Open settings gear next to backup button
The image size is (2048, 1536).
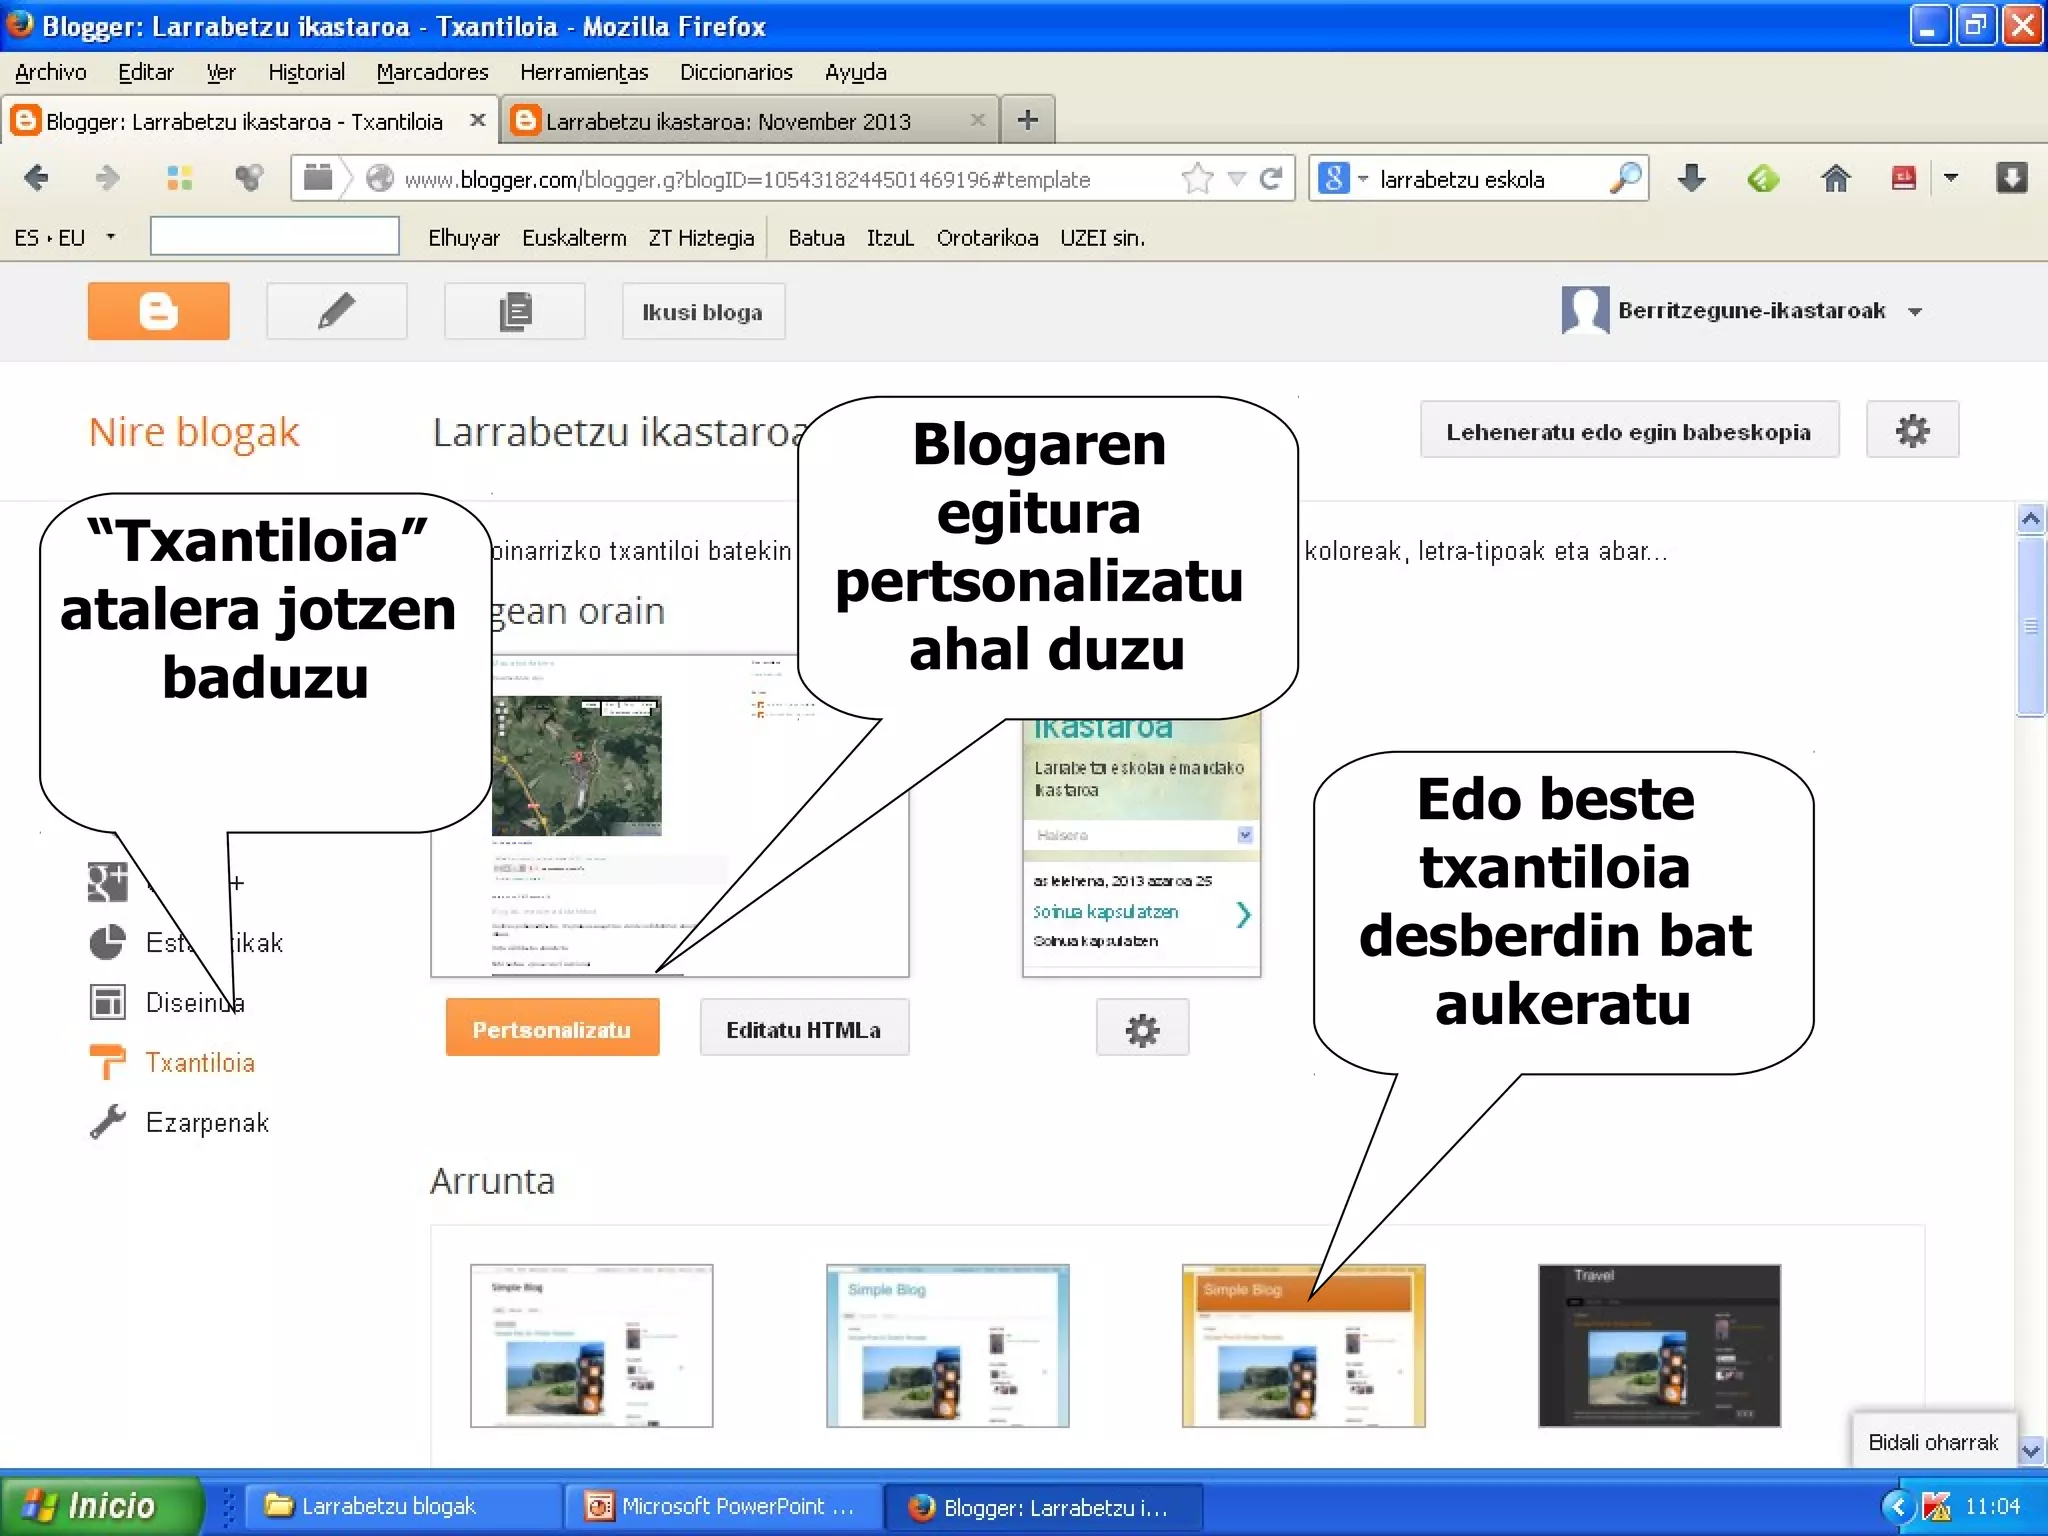click(1912, 430)
